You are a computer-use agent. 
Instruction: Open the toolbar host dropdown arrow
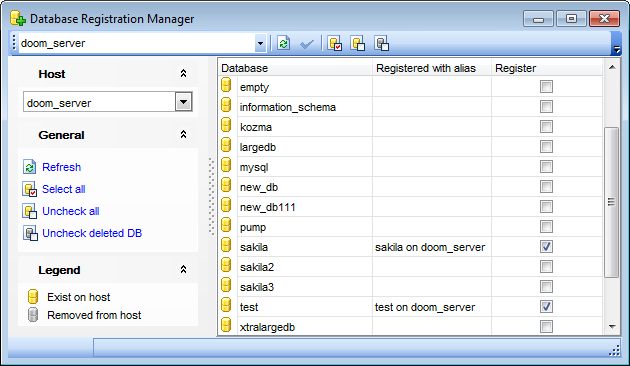tap(260, 43)
